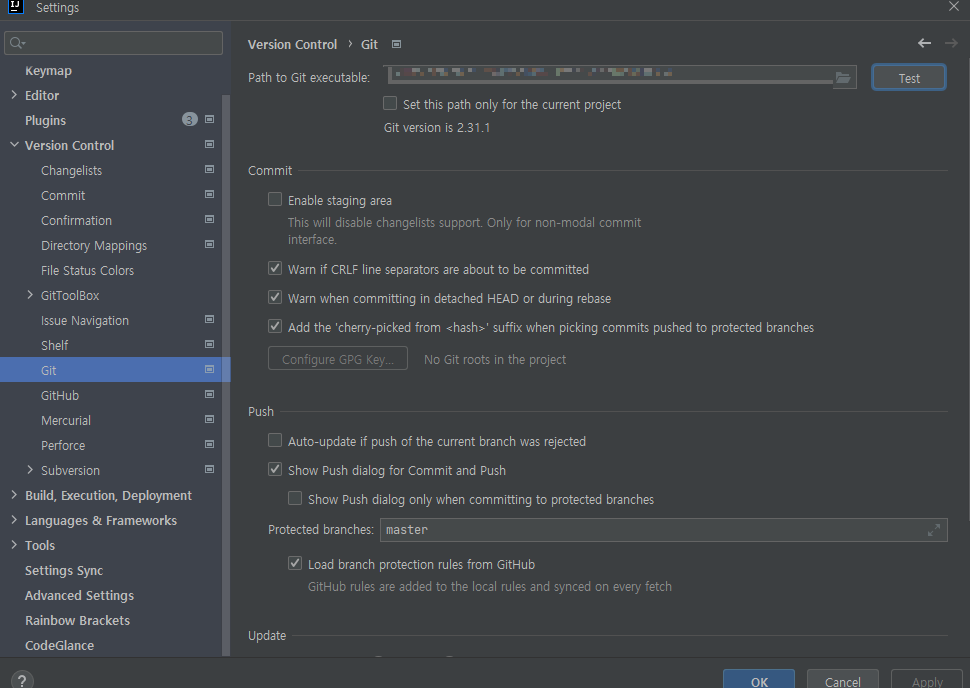Click the Test button for Git executable
This screenshot has width=970, height=688.
[909, 78]
